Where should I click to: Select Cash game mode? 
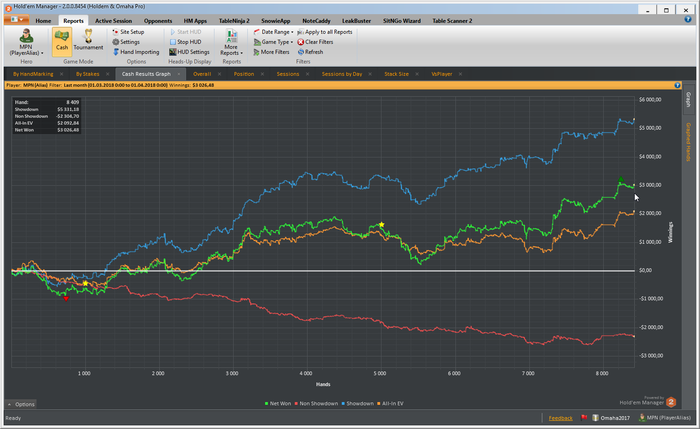[x=62, y=42]
